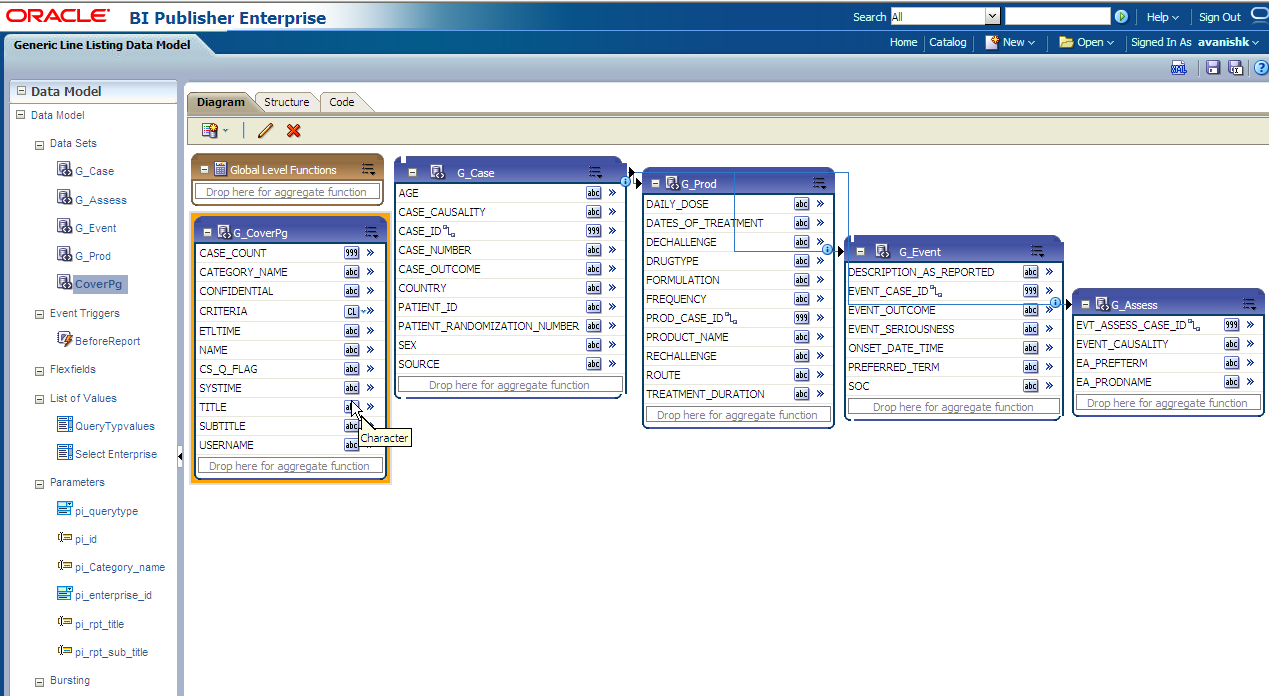The image size is (1269, 696).
Task: Click the CASE_ID 999 number type icon
Action: click(x=593, y=231)
